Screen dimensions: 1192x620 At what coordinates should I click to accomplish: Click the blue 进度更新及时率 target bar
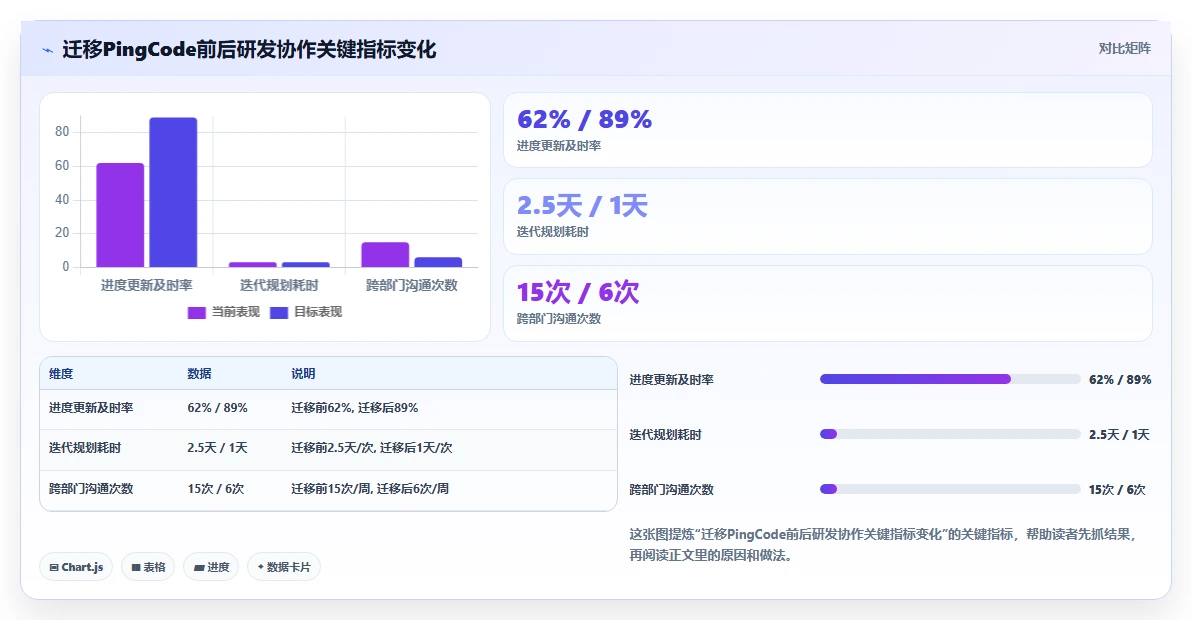[173, 192]
